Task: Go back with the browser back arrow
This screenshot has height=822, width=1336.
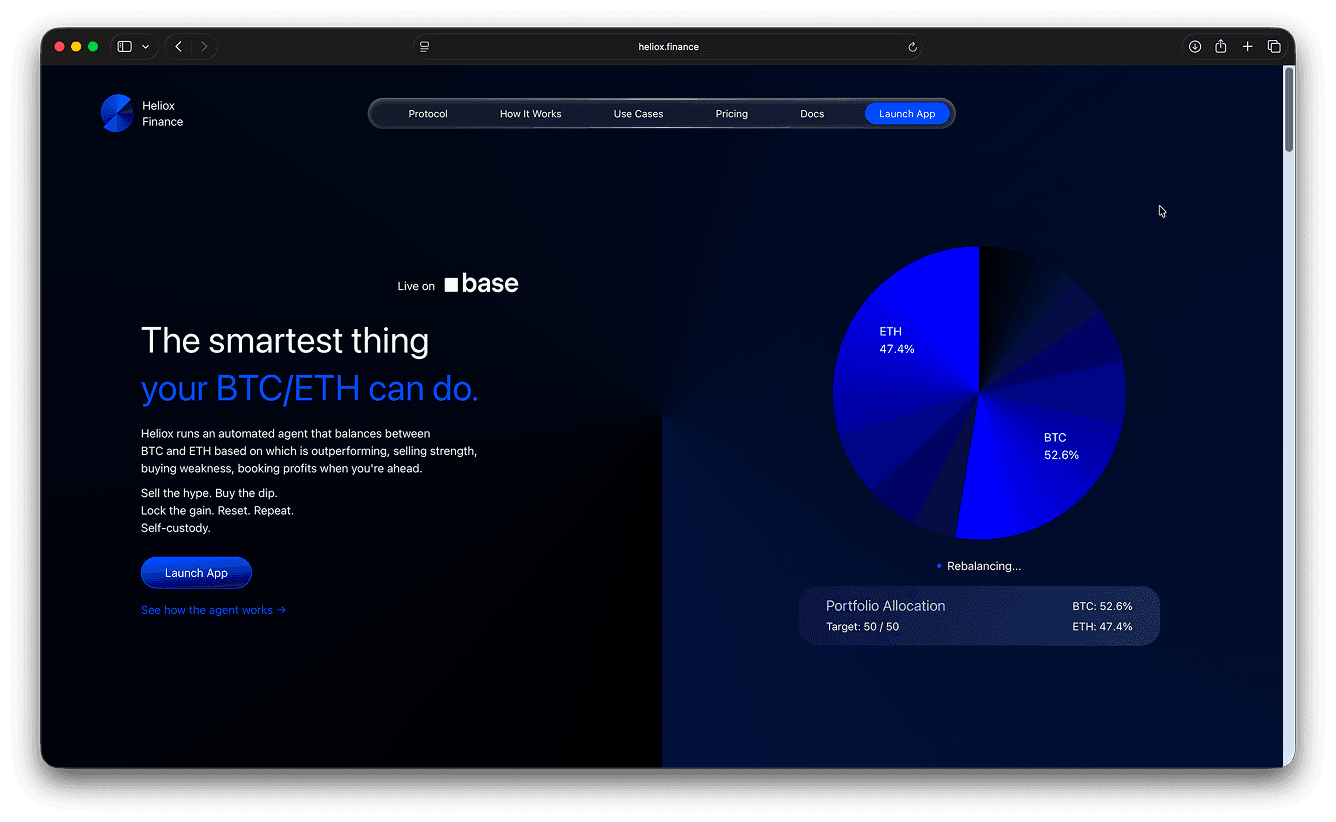Action: click(x=179, y=47)
